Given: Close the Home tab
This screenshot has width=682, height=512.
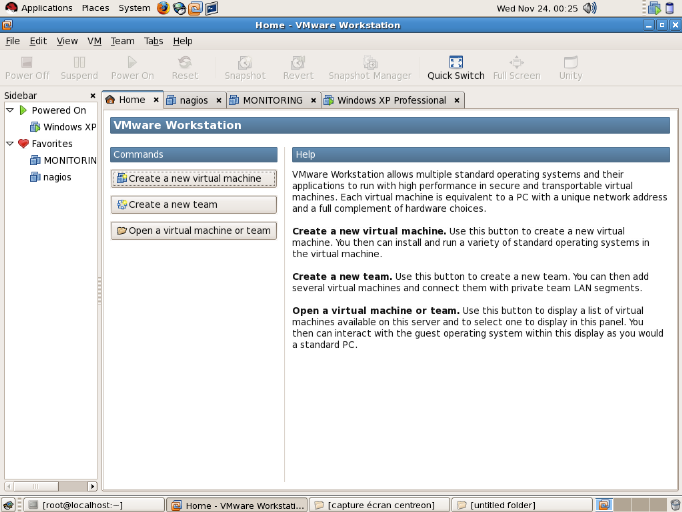Looking at the screenshot, I should pyautogui.click(x=156, y=100).
